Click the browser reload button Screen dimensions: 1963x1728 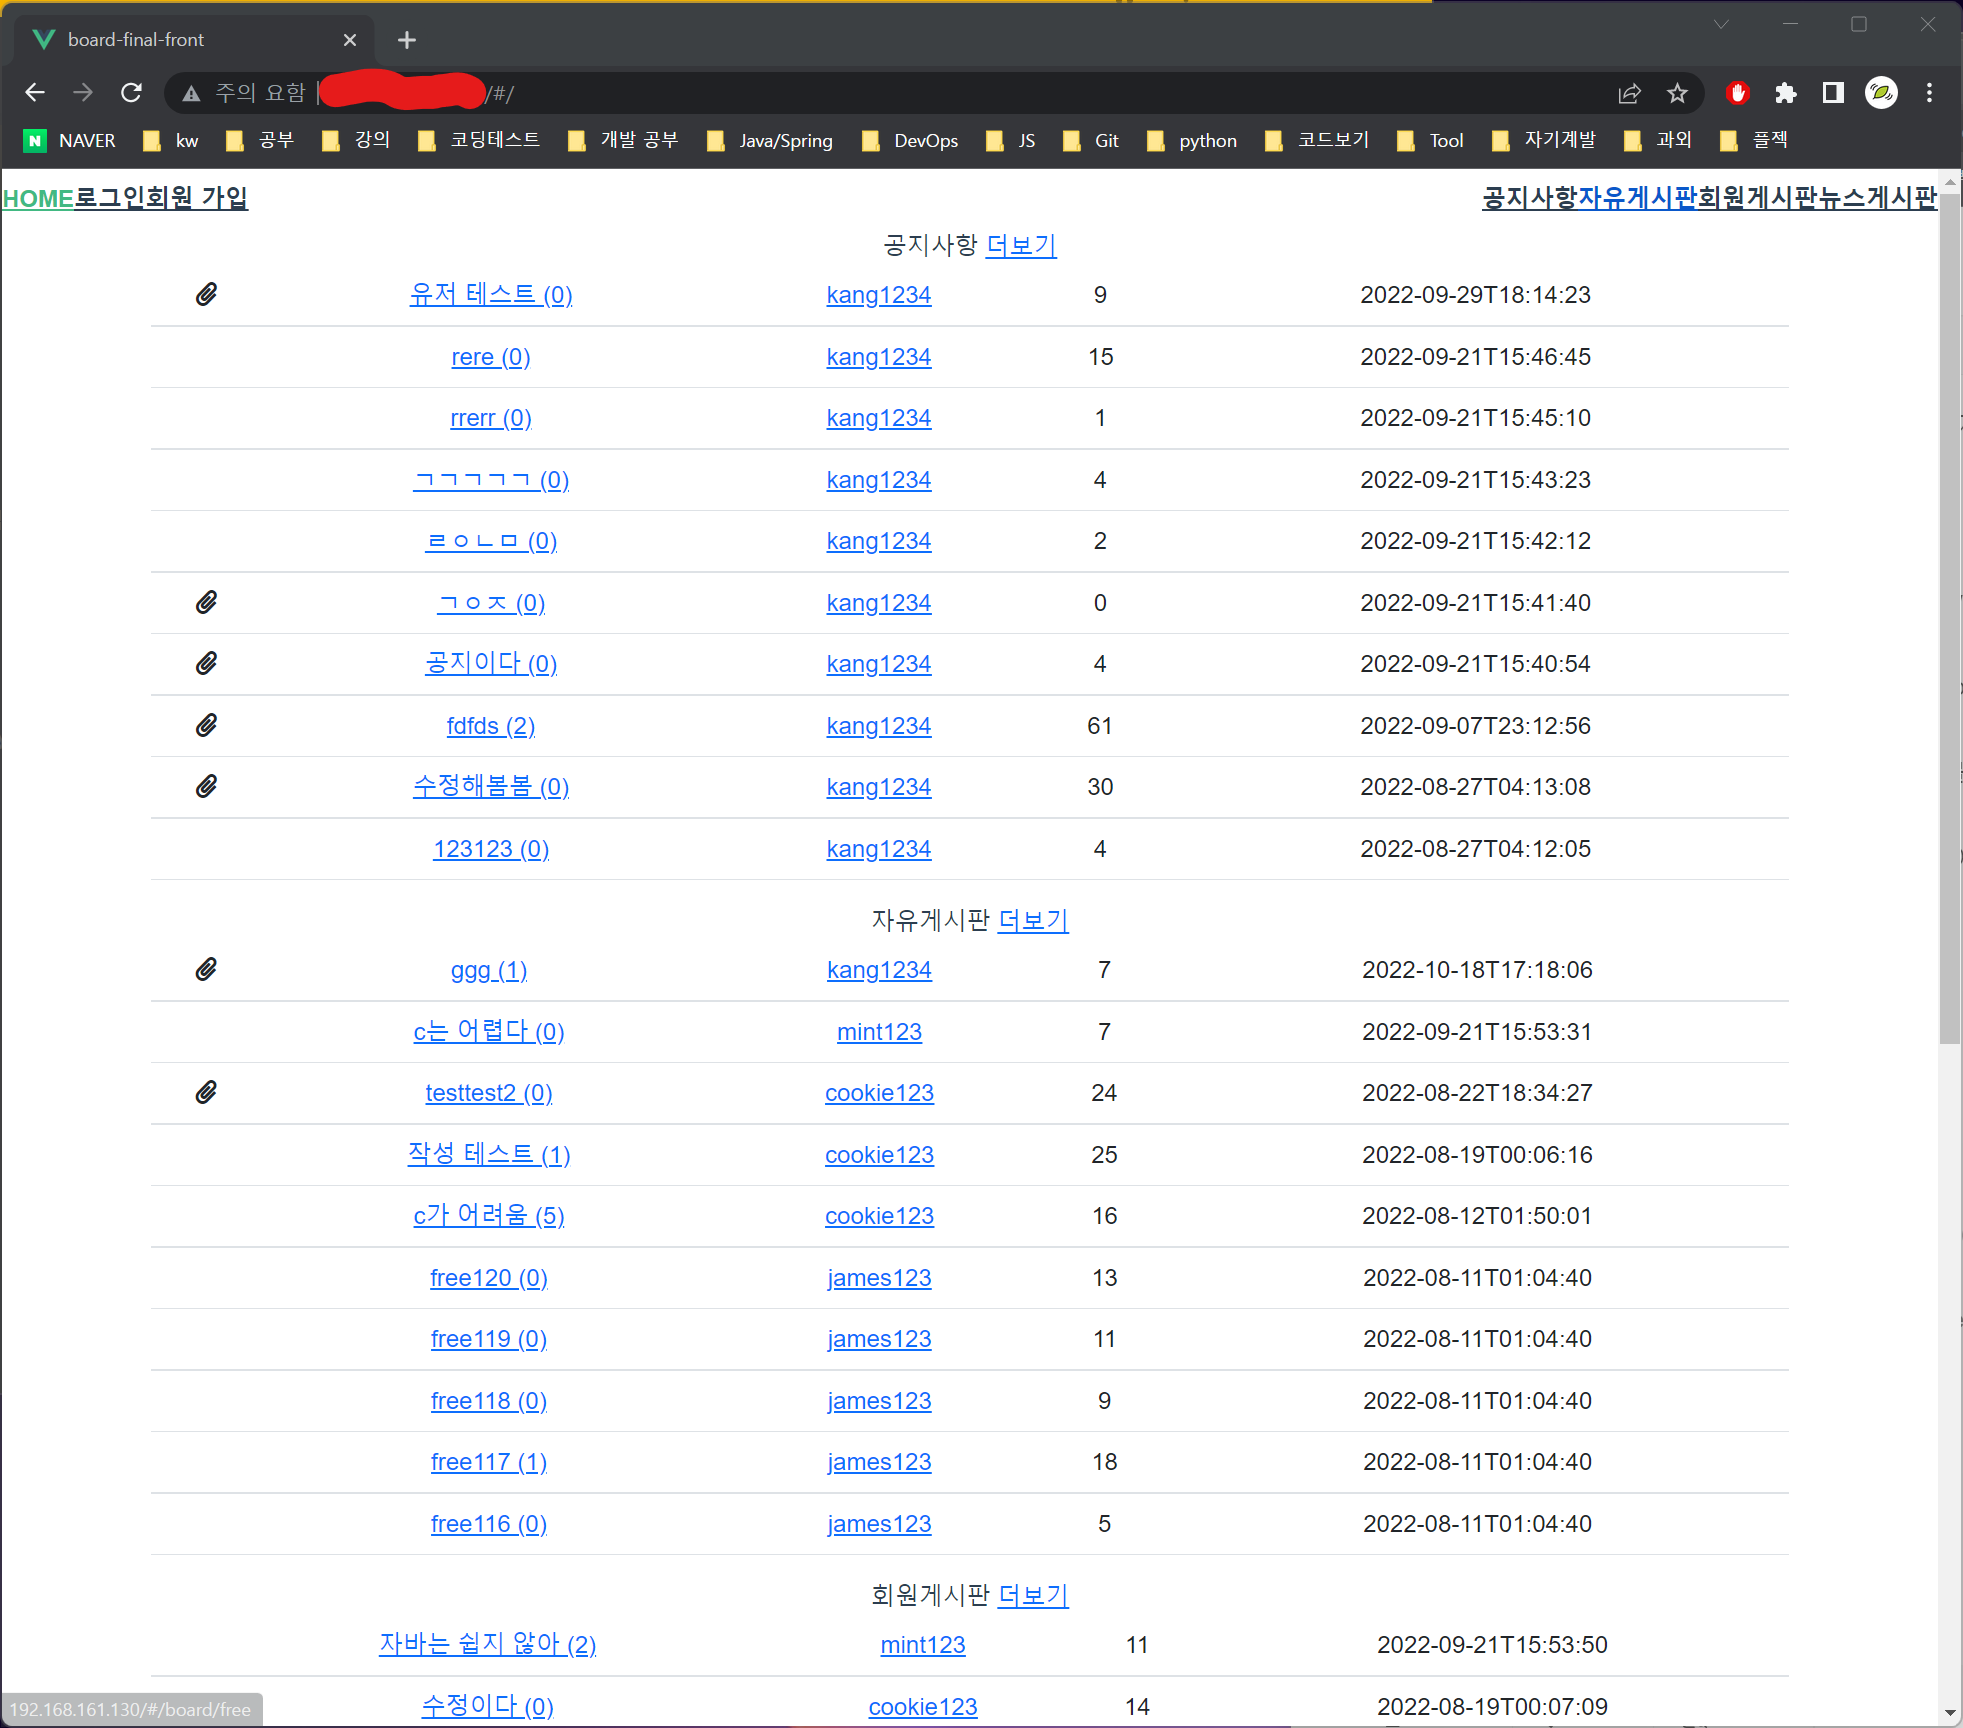pos(131,93)
